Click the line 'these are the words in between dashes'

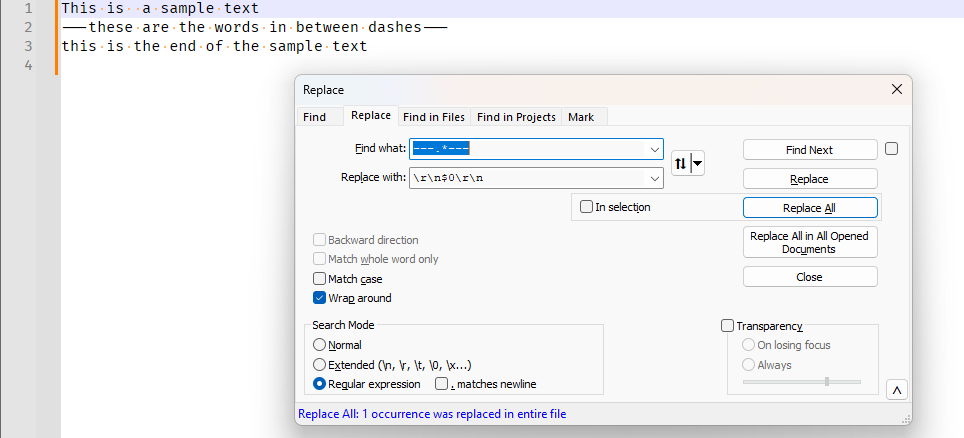[255, 28]
